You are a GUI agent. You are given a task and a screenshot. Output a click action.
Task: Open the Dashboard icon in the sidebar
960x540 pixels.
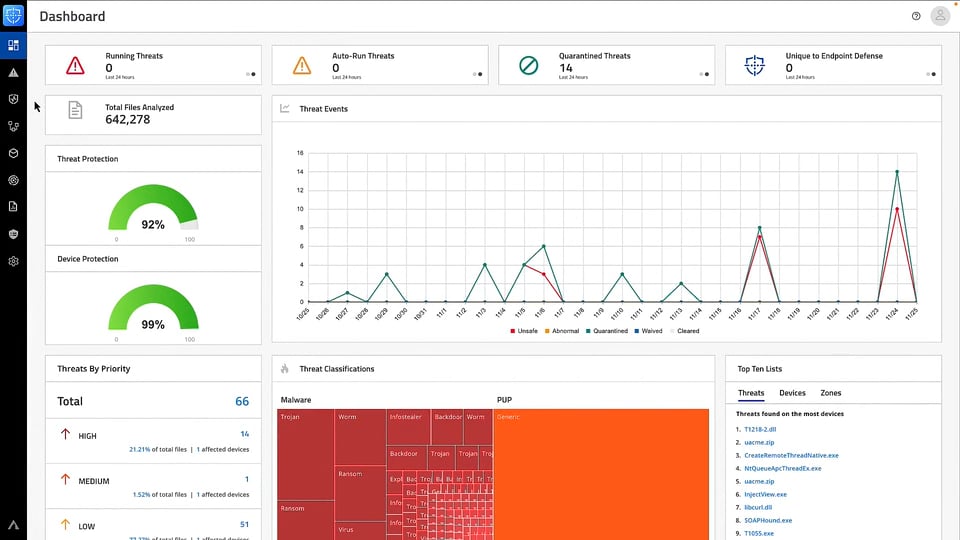(13, 45)
